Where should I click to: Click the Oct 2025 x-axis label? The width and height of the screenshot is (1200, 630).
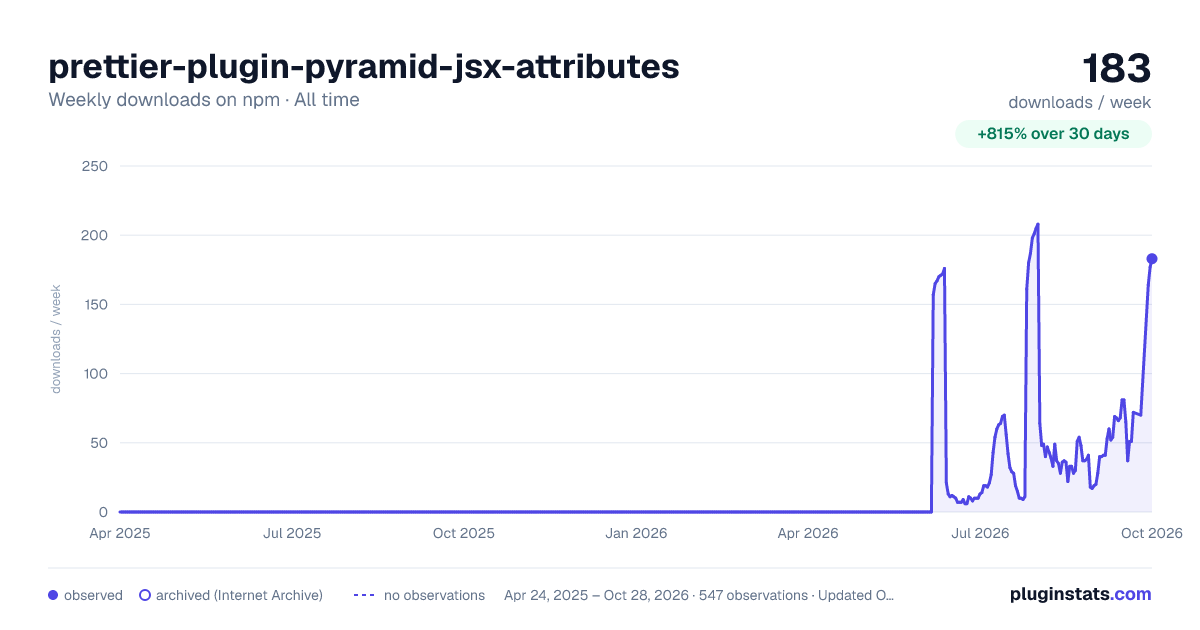tap(464, 533)
